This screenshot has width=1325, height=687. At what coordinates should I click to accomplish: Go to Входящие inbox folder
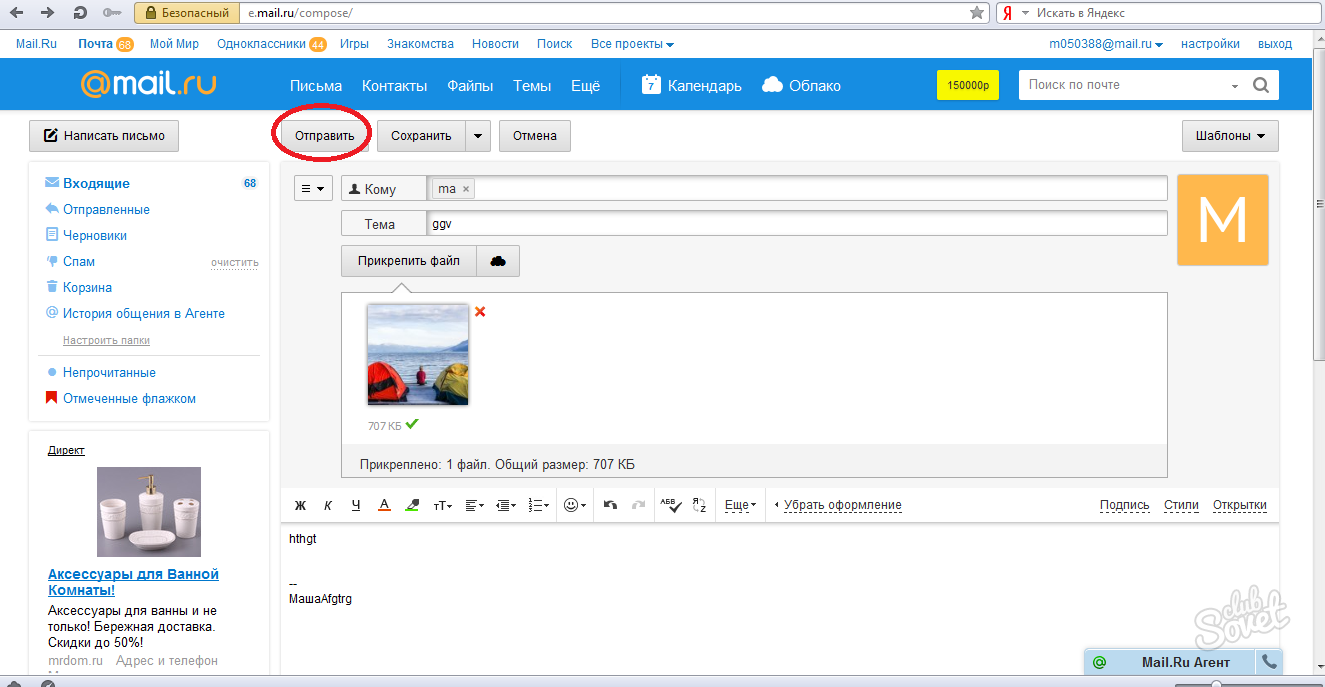[96, 183]
